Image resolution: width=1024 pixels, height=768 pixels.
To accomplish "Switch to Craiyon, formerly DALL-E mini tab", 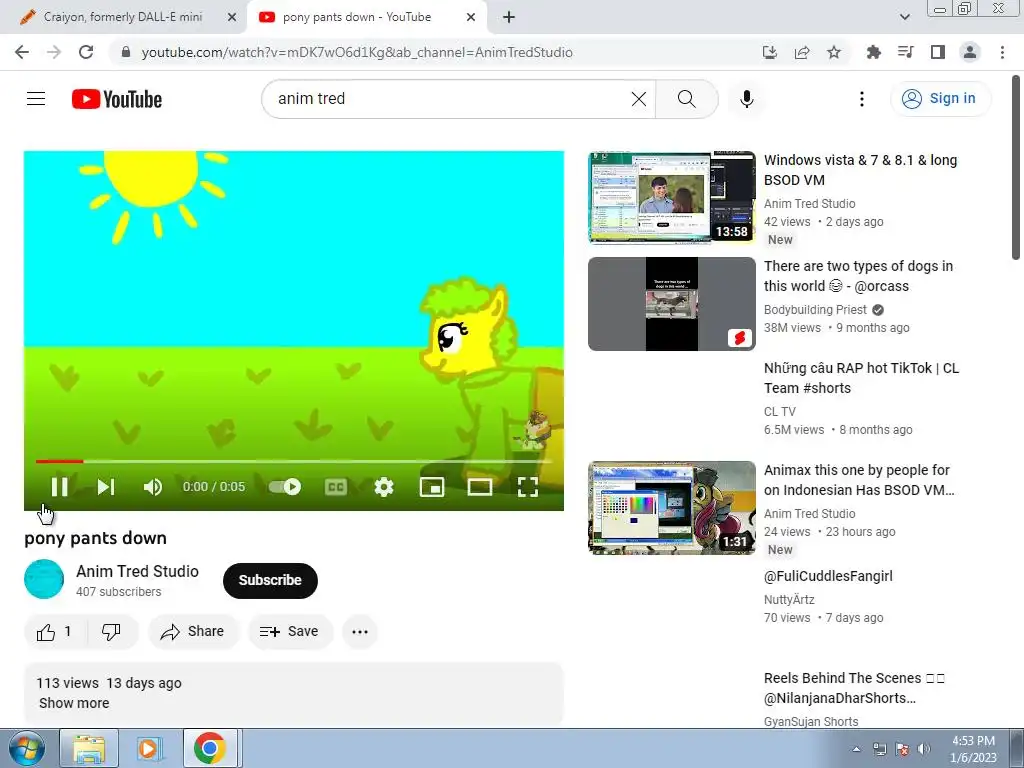I will pos(123,17).
